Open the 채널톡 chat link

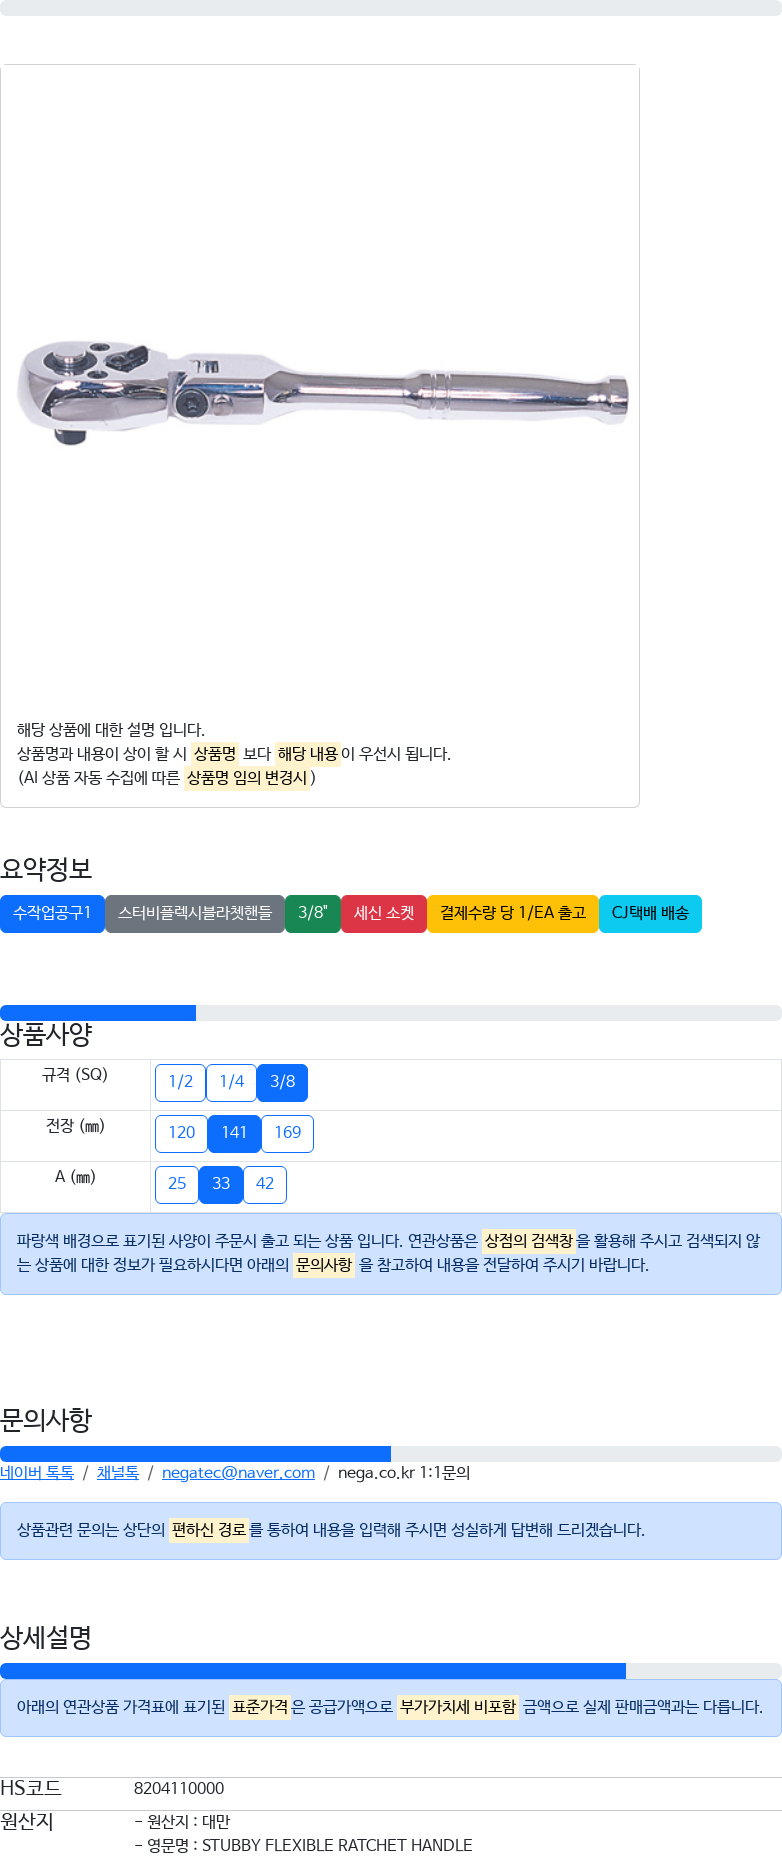[118, 1472]
